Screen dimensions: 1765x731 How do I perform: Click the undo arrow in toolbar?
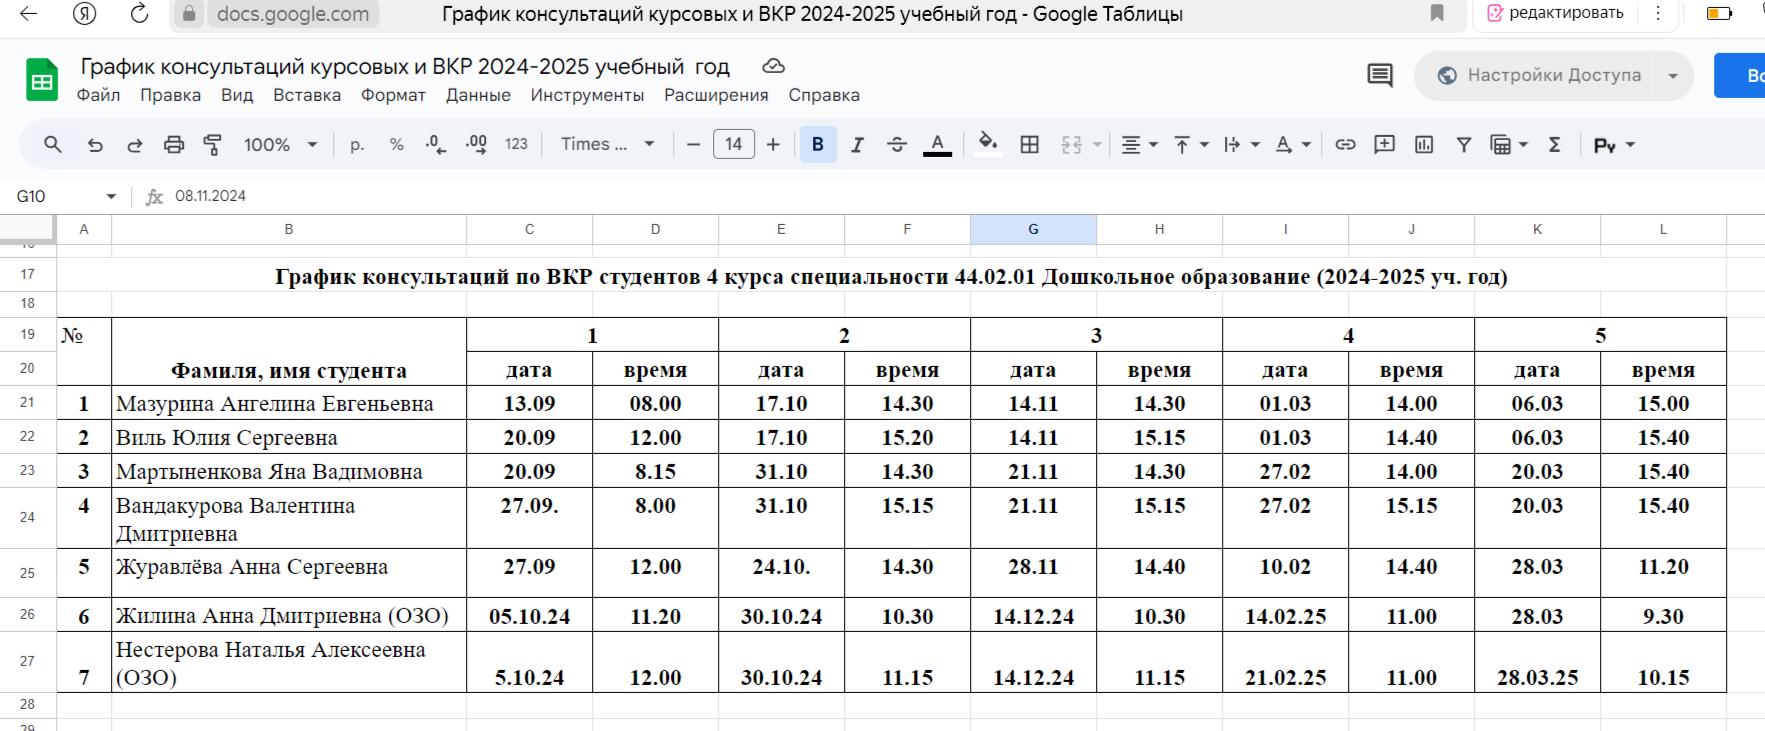tap(95, 145)
